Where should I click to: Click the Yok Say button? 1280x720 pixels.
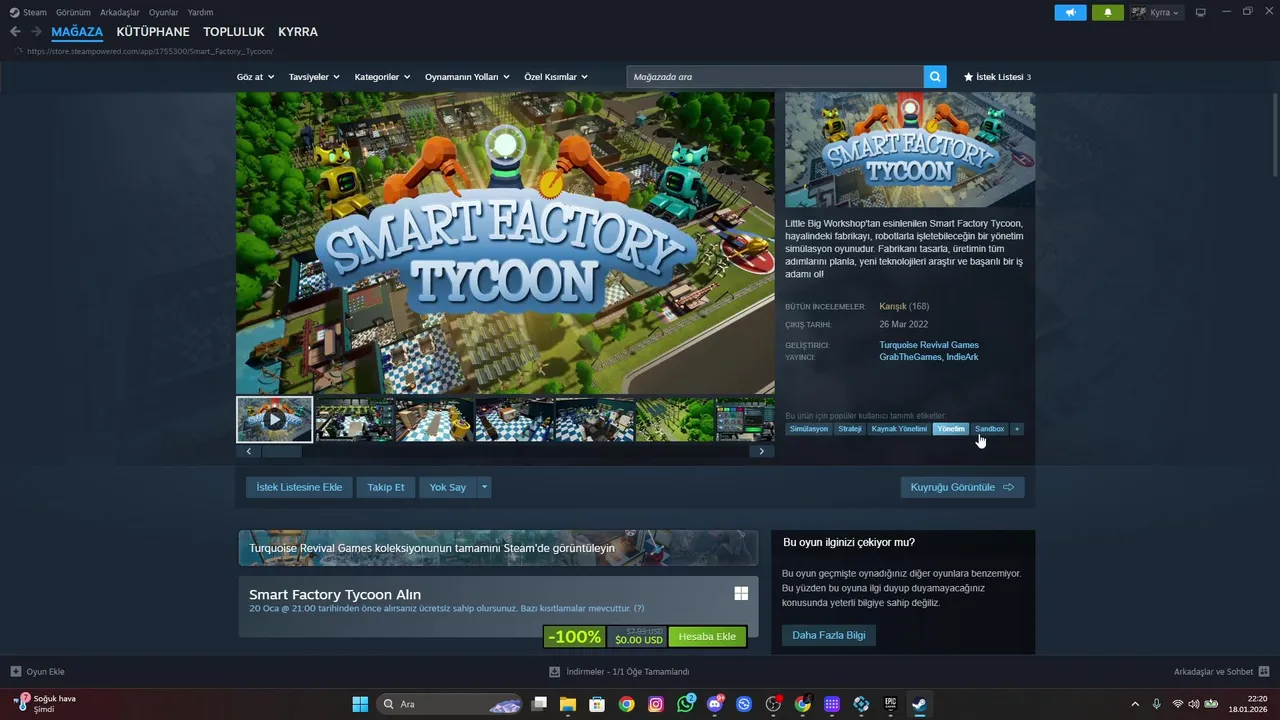pyautogui.click(x=448, y=487)
